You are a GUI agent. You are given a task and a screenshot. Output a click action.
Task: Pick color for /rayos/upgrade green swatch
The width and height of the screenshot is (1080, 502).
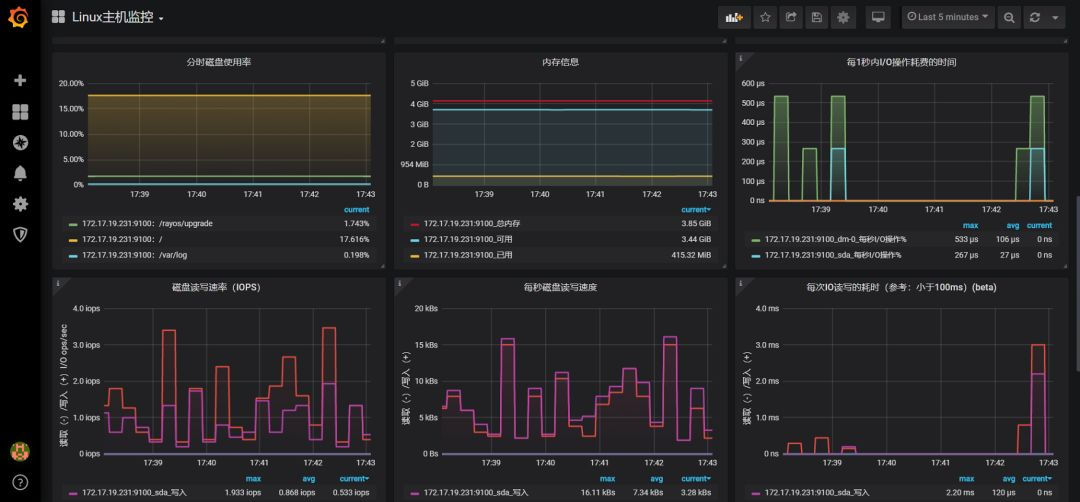(73, 224)
